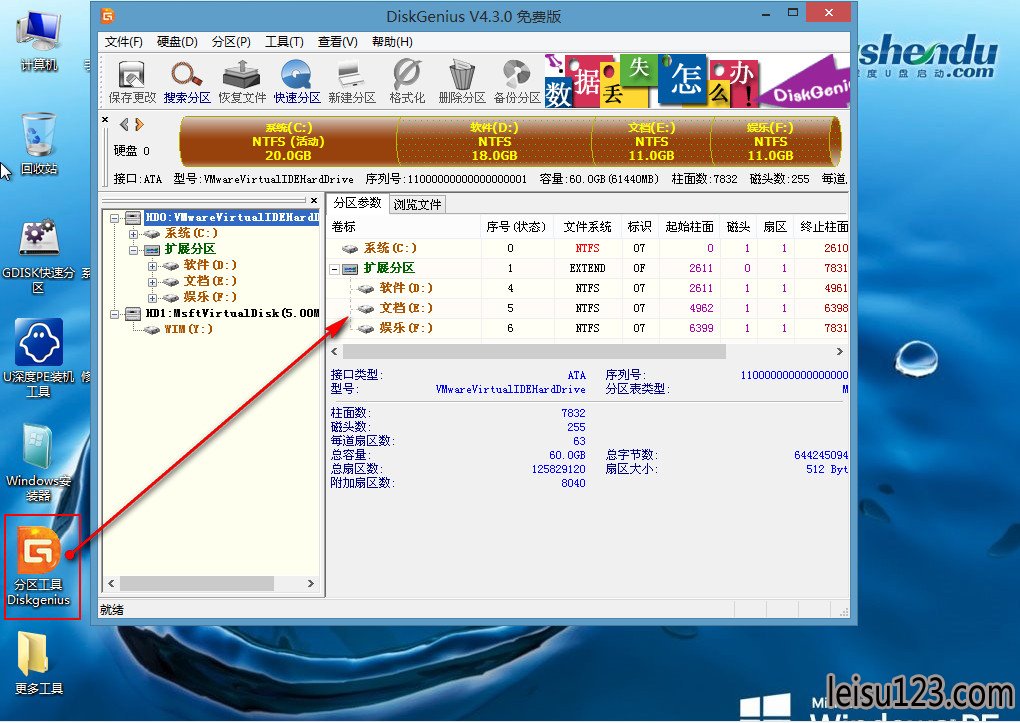
Task: Select HD0:VMwareVirtualIDEHardDrive in tree
Action: point(232,217)
